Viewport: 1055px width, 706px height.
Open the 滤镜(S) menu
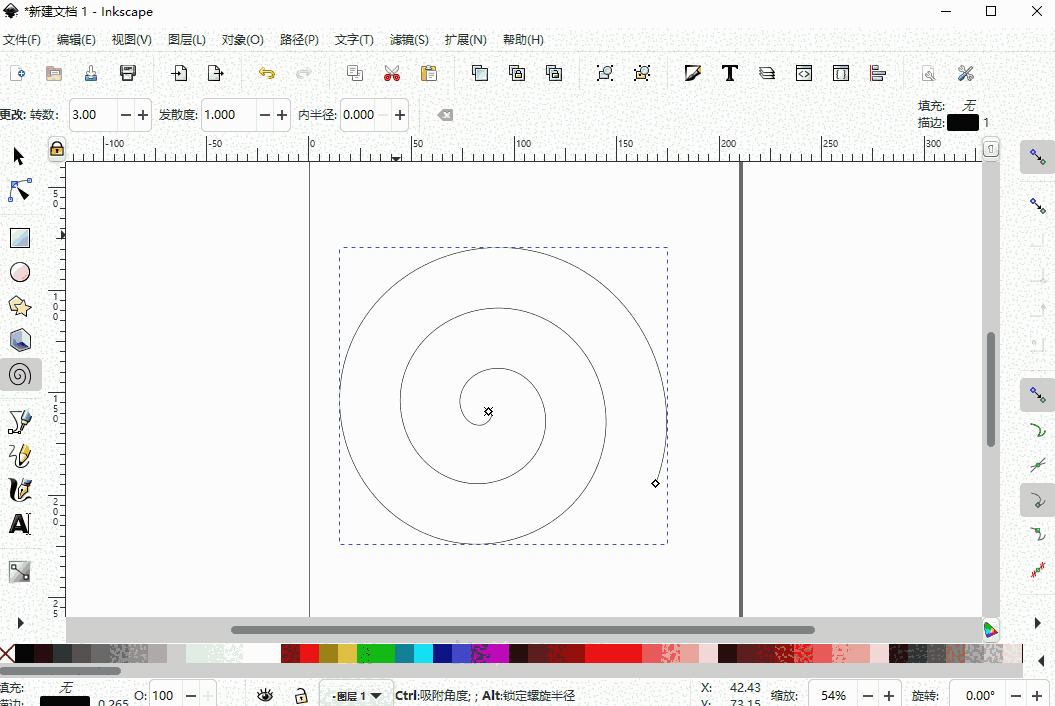tap(408, 39)
